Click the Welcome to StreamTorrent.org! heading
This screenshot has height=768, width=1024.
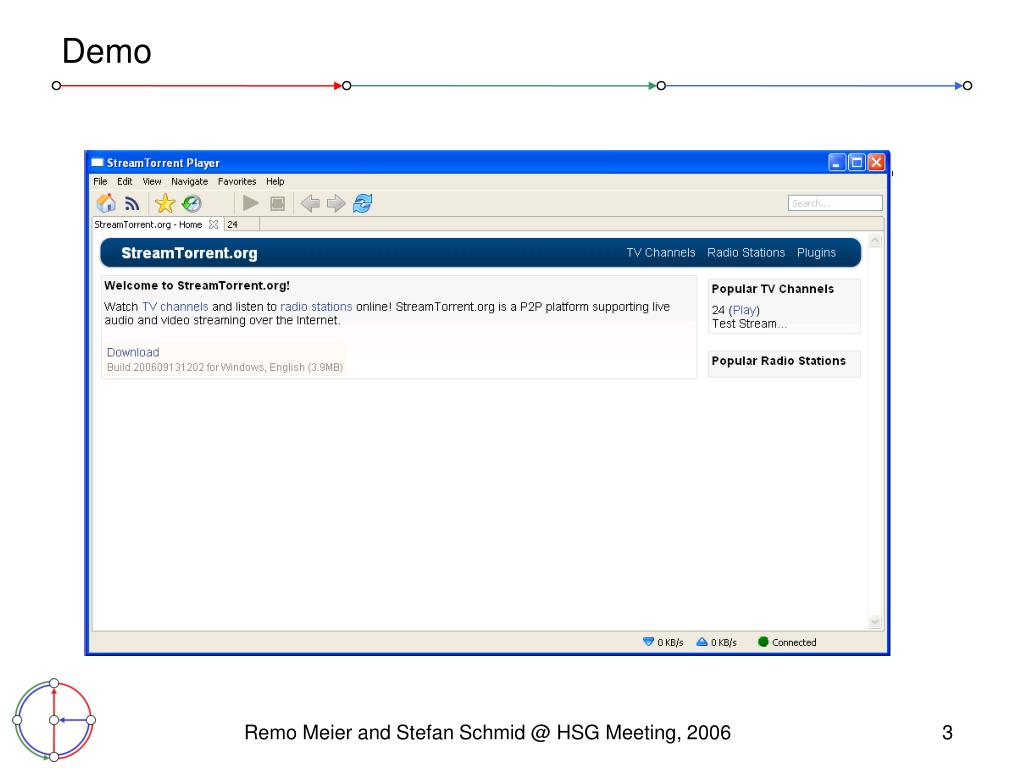(197, 285)
